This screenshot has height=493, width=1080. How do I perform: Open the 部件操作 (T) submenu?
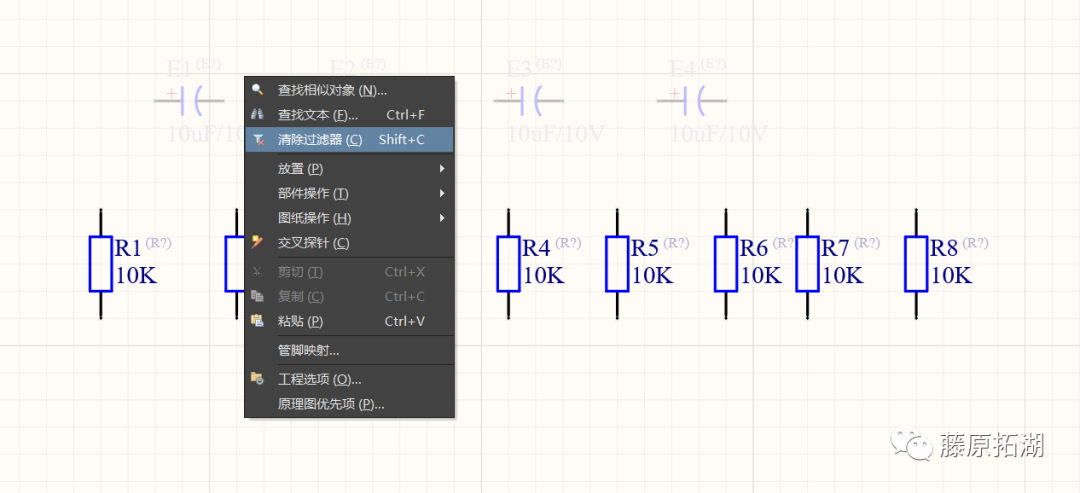(x=350, y=193)
